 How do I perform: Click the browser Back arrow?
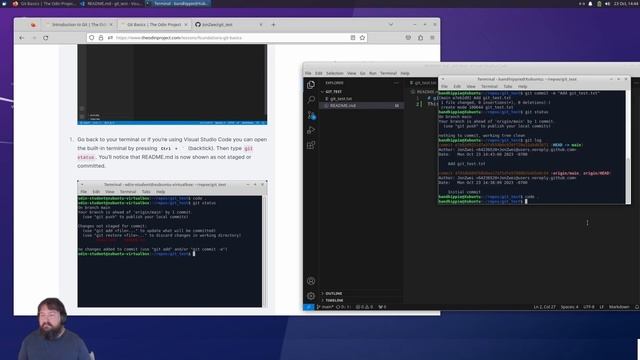(22, 38)
